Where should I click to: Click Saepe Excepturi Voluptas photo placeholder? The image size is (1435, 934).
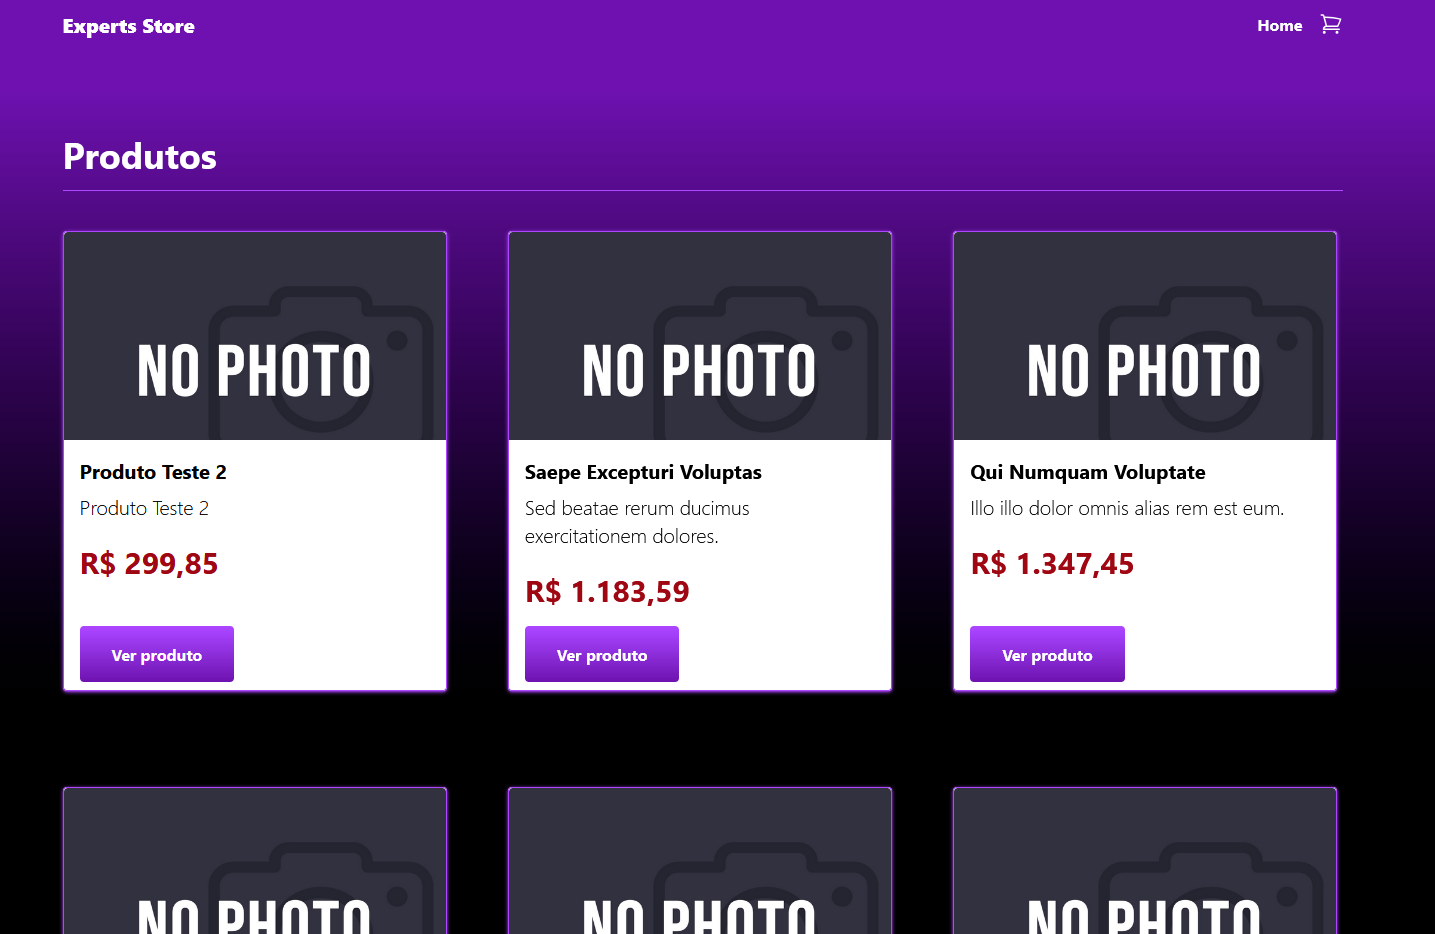700,337
